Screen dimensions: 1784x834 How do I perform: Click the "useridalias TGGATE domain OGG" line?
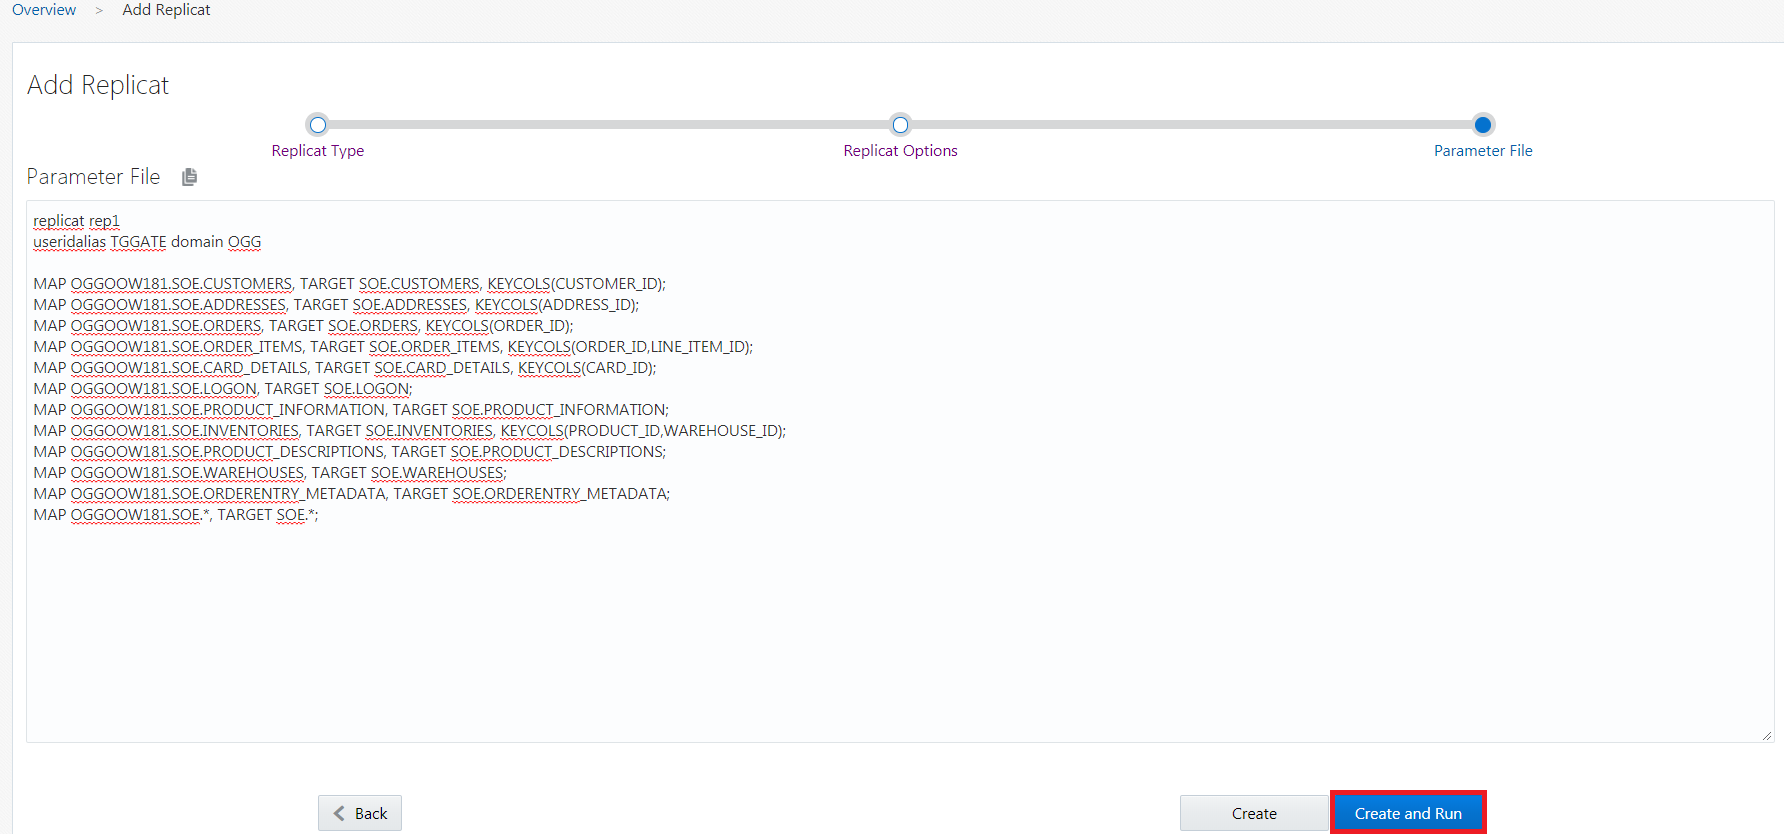pyautogui.click(x=147, y=242)
